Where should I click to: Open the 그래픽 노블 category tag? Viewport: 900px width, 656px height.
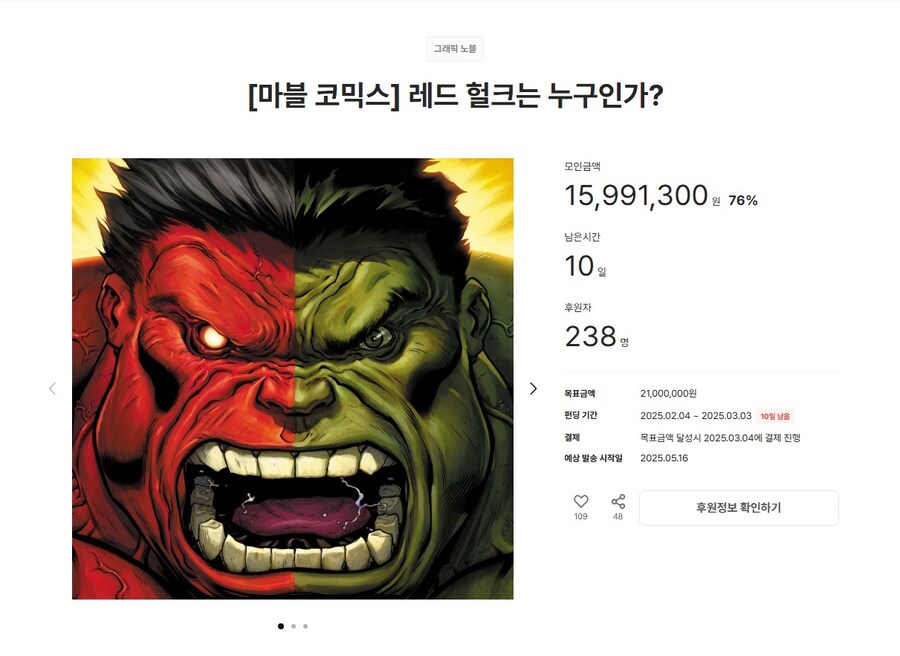[x=455, y=49]
